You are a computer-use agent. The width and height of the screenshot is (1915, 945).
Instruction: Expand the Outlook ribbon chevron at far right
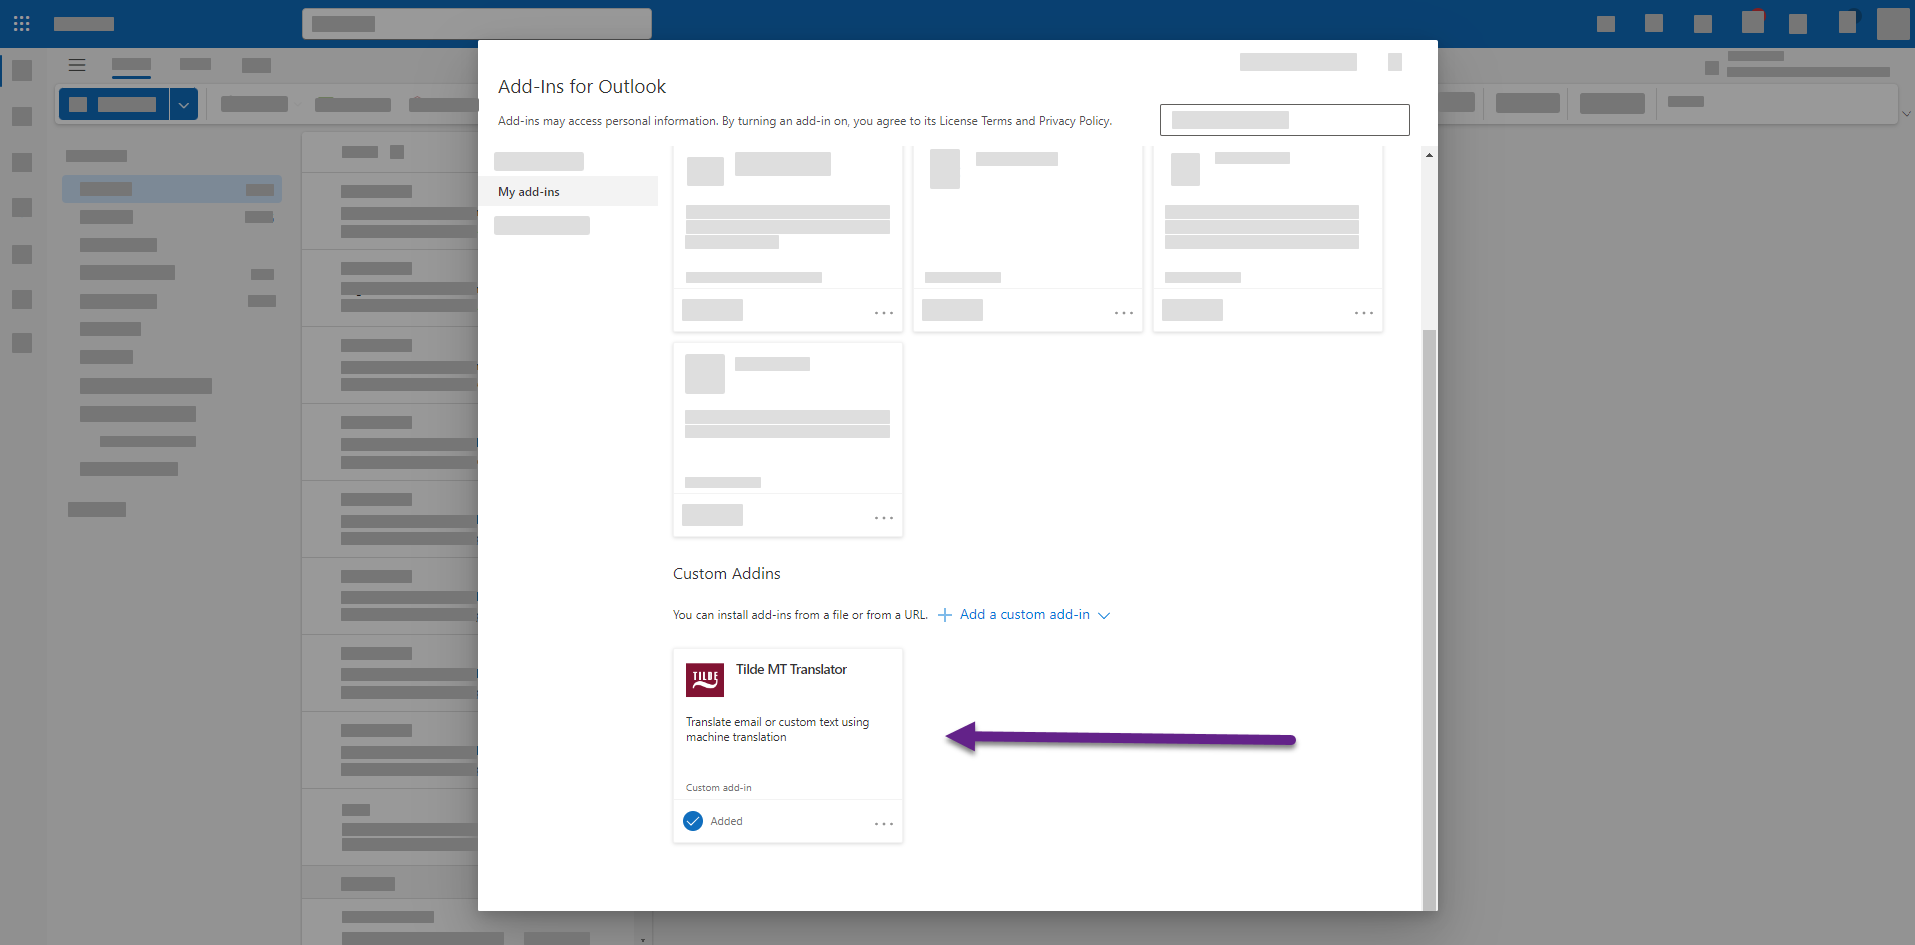(x=1906, y=114)
